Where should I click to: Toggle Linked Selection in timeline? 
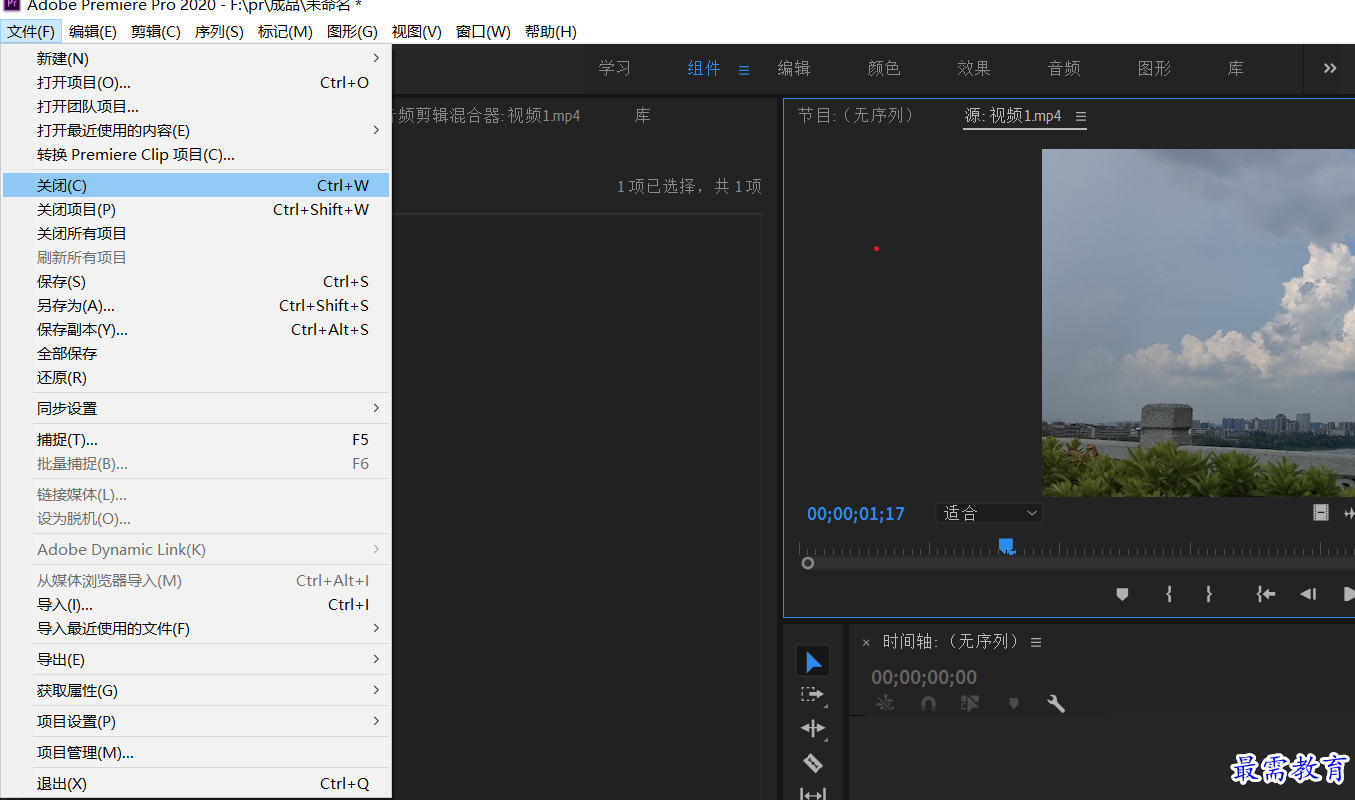tap(970, 704)
